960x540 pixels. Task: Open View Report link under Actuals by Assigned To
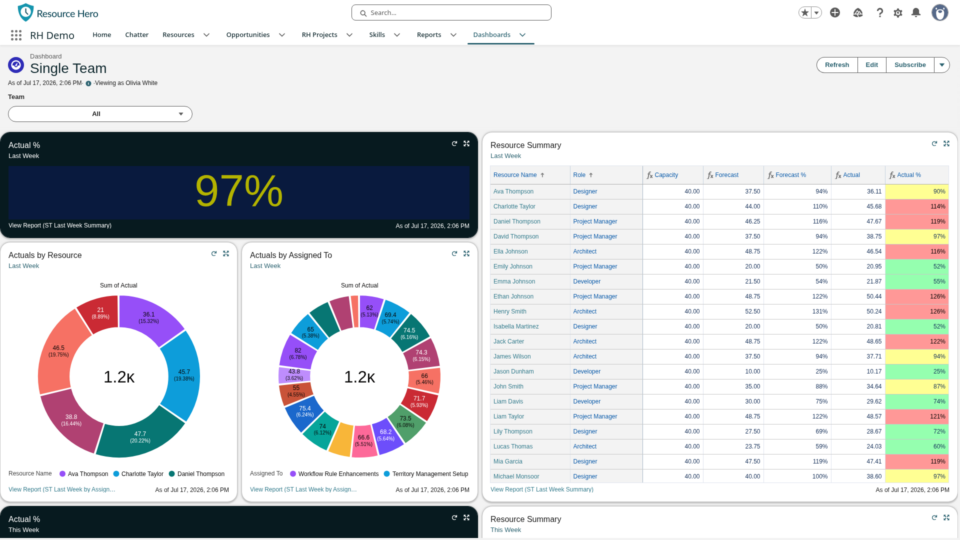point(302,490)
